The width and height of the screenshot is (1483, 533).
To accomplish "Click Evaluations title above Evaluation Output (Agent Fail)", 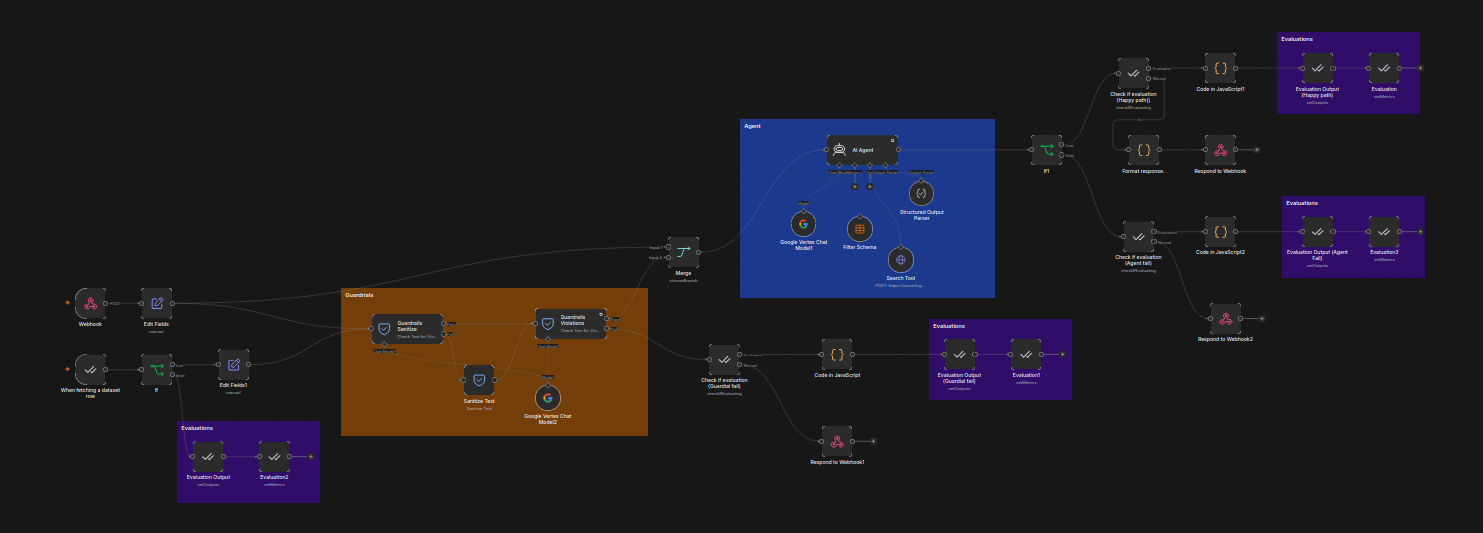I will [1302, 203].
